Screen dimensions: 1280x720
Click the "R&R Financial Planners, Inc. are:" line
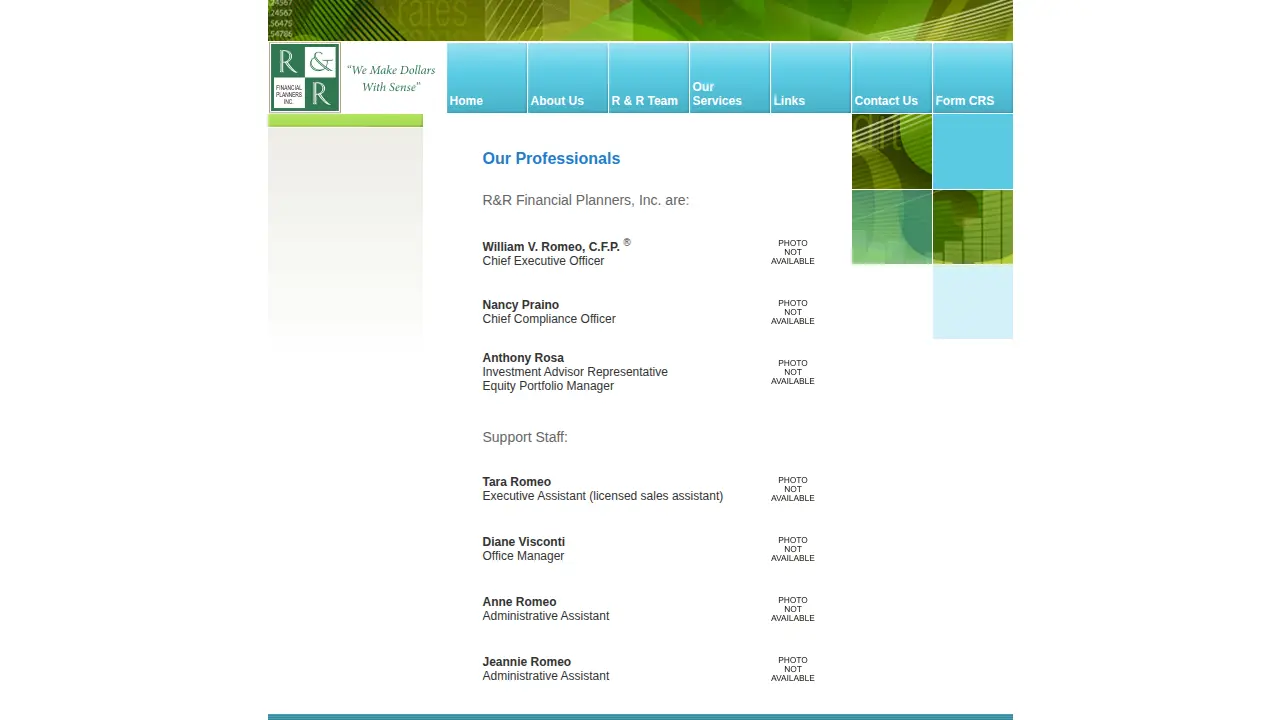tap(586, 200)
